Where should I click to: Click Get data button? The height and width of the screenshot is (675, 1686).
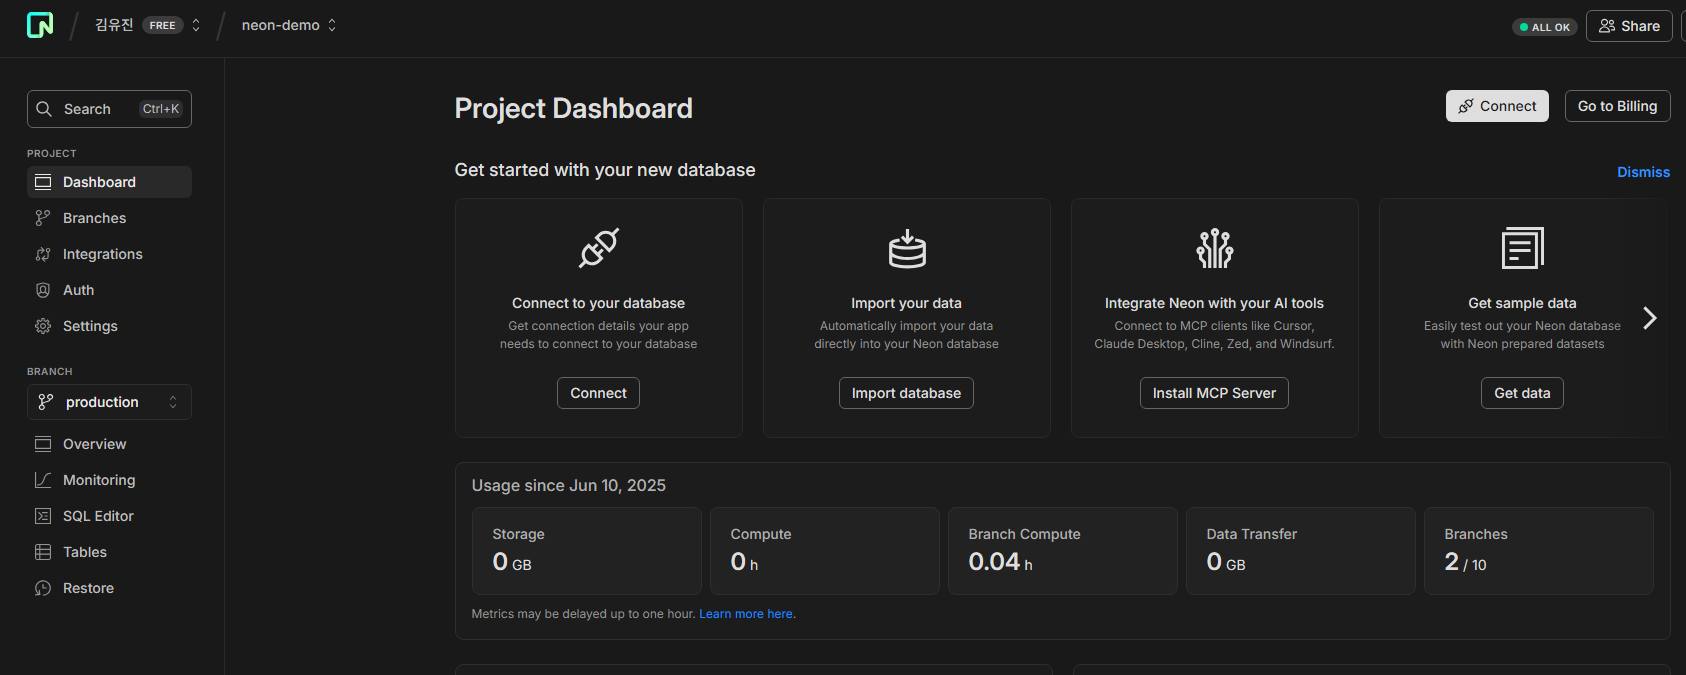[x=1522, y=393]
